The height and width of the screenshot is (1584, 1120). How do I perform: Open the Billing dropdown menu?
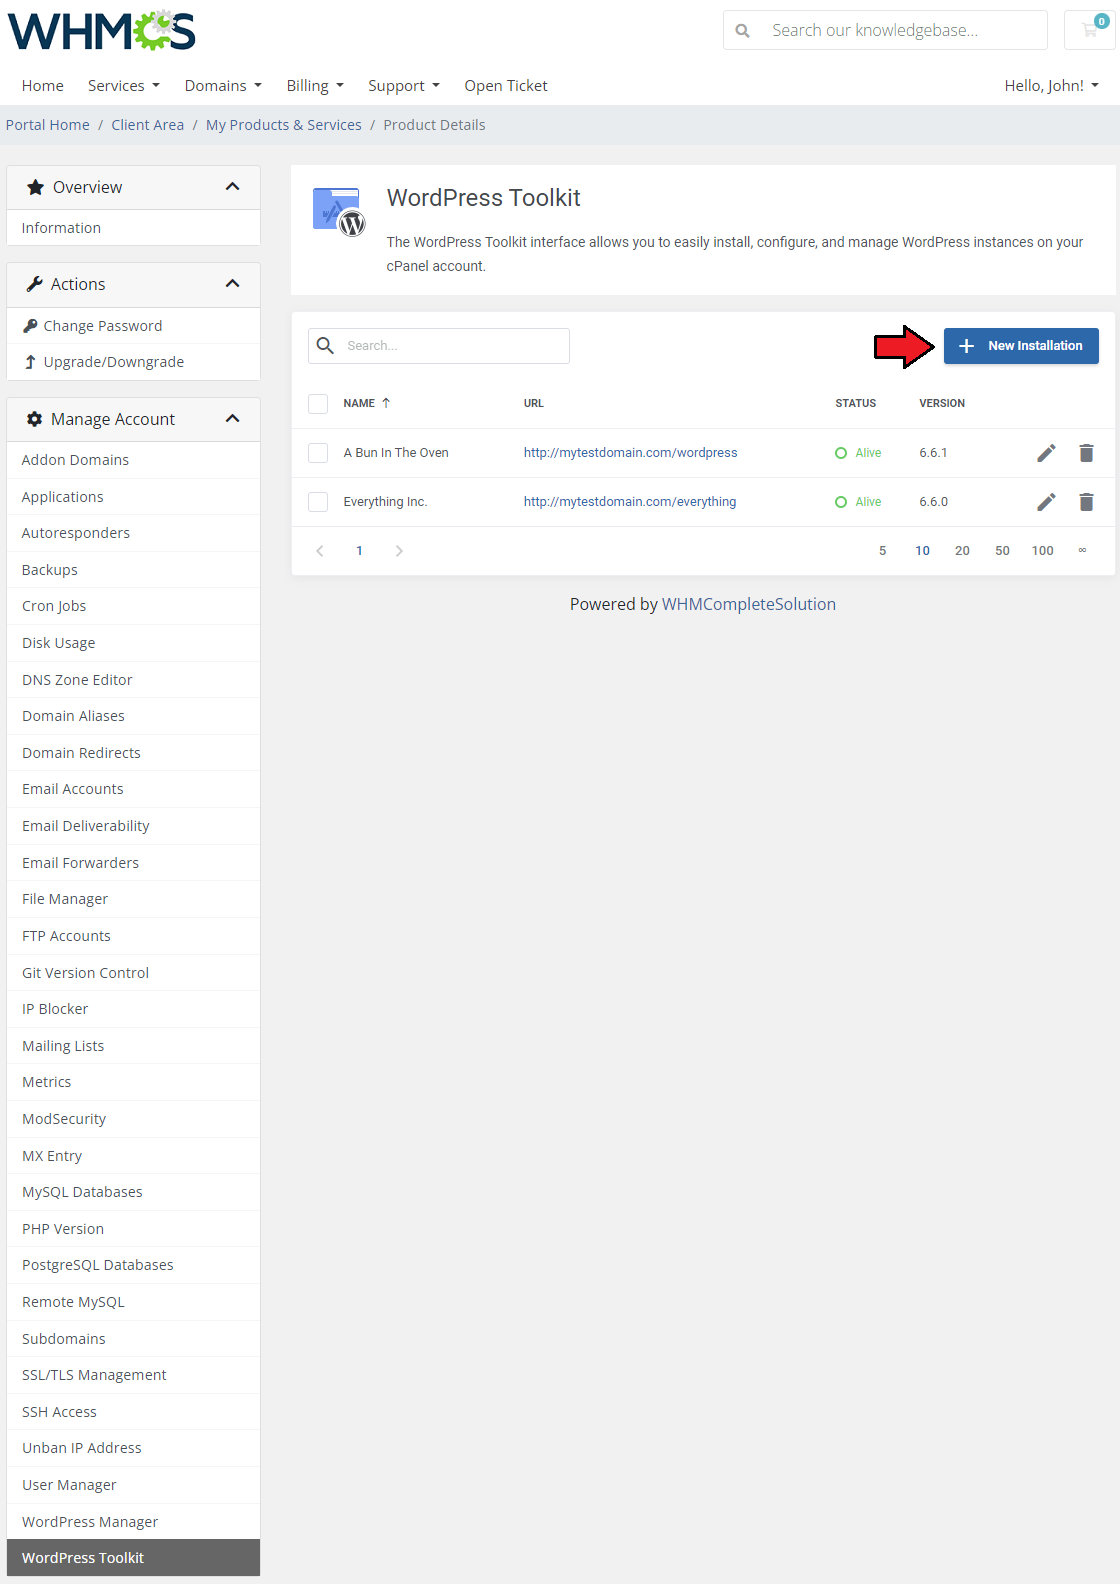click(315, 86)
